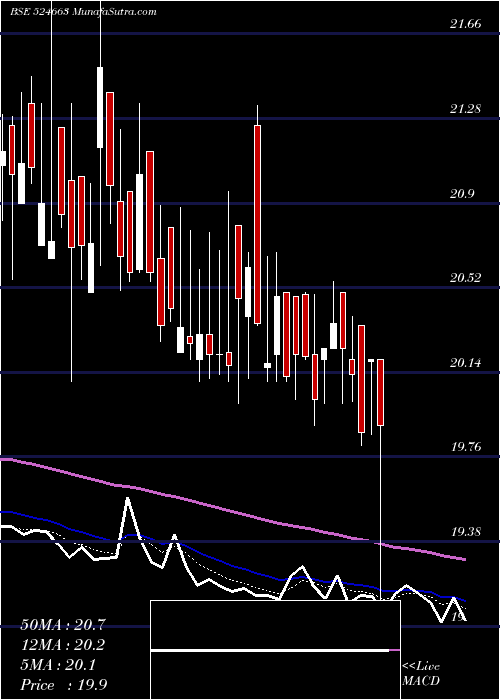This screenshot has width=500, height=700.
Task: Click the 21.66 price axis label
Action: tap(466, 24)
